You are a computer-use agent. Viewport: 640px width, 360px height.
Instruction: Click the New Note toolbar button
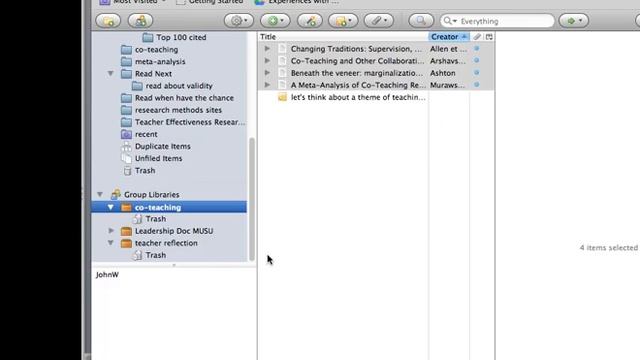[343, 20]
